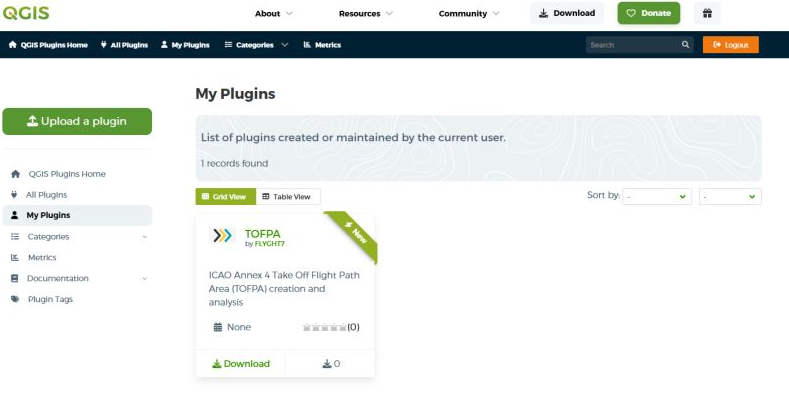
Task: Open Metrics in navbar
Action: pos(322,45)
